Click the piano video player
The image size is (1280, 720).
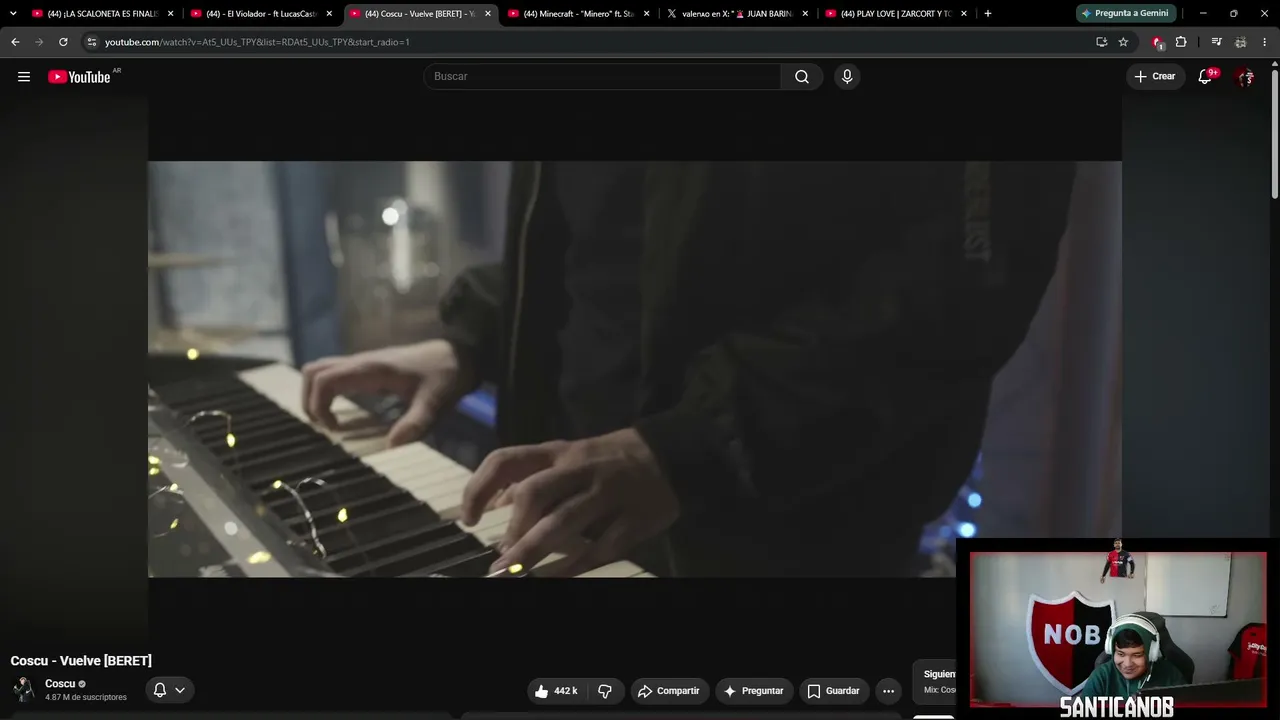635,369
